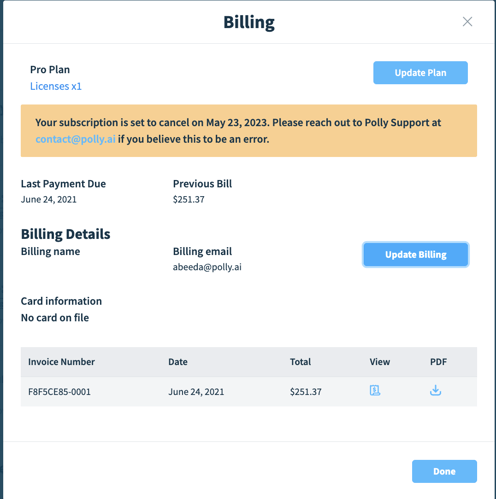The width and height of the screenshot is (496, 499).
Task: Download PDF of invoice F8F5CE85-0001
Action: (x=435, y=390)
